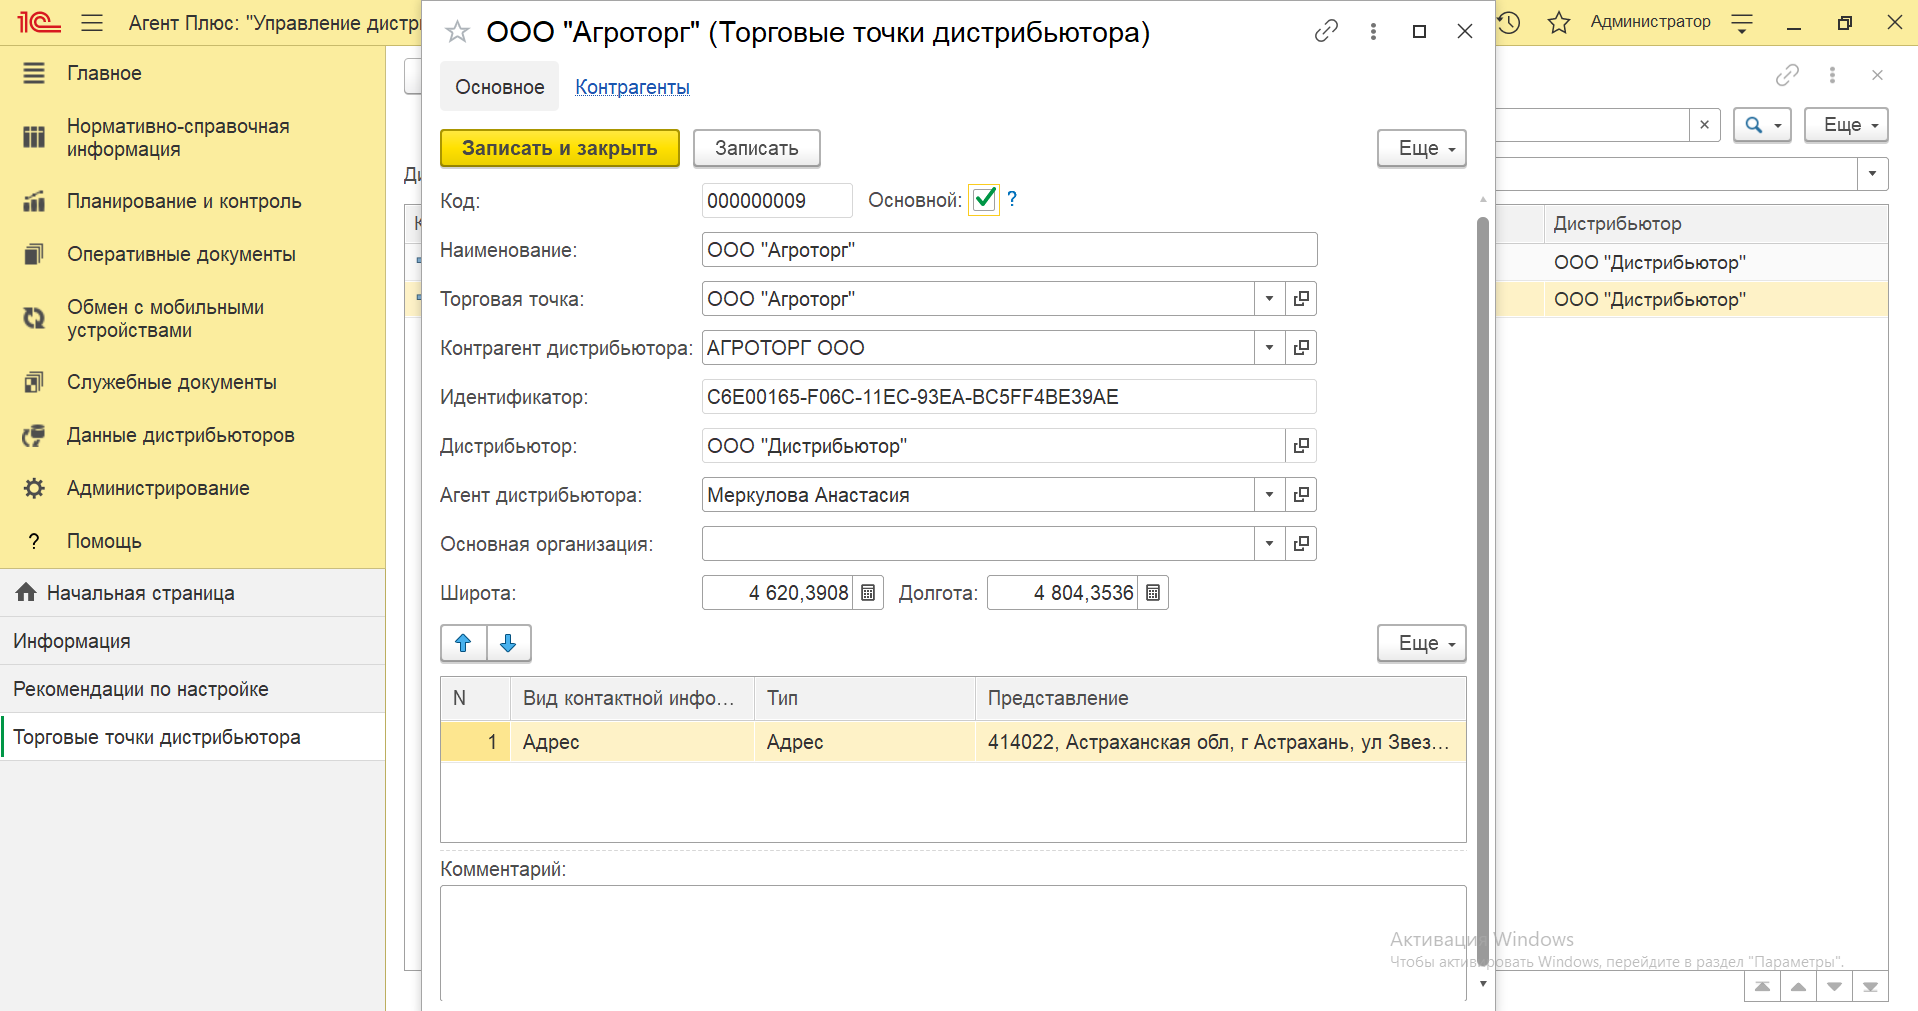Open Оперативные документы section
1918x1011 pixels.
(x=192, y=254)
